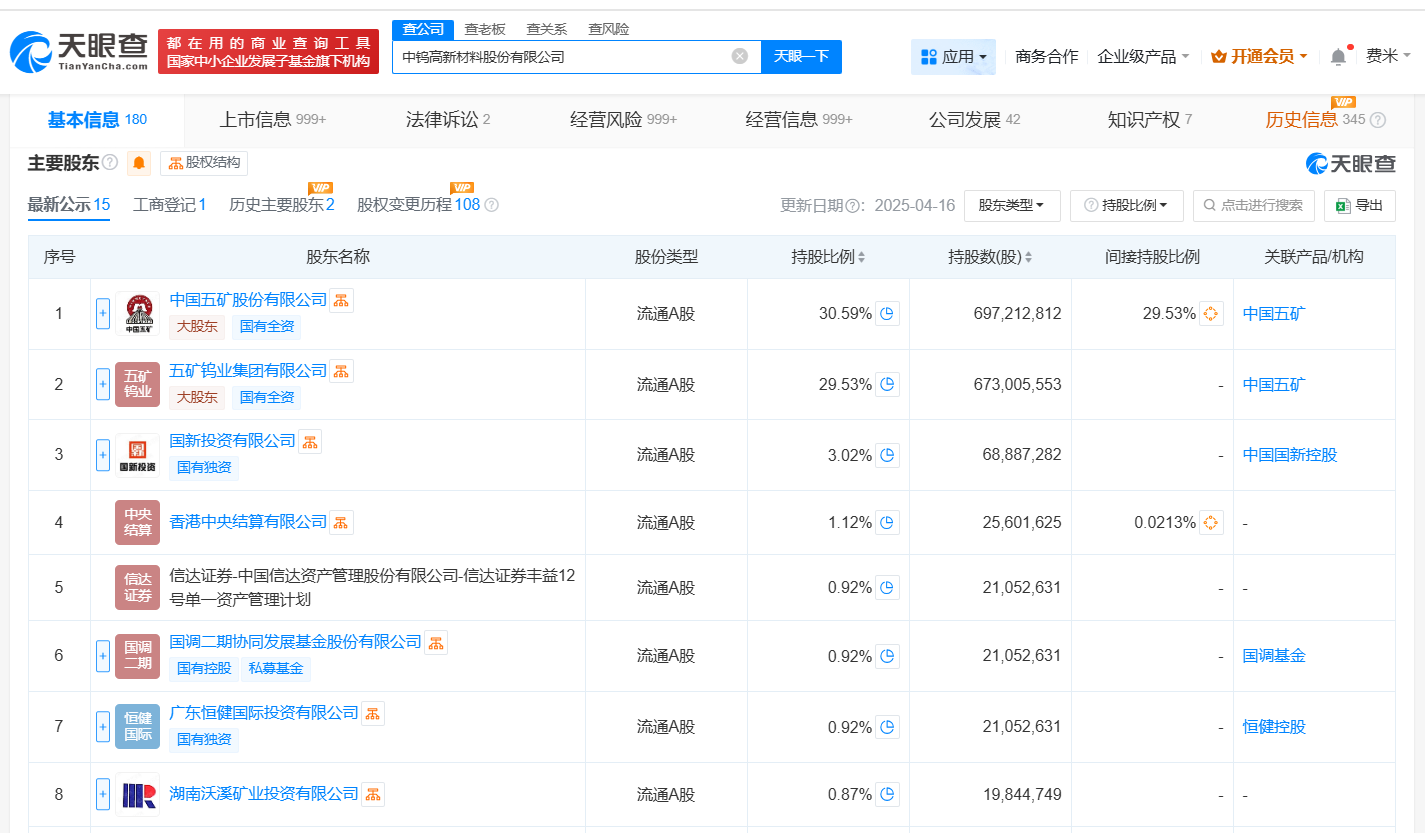This screenshot has width=1425, height=833.
Task: Open pie chart icon for 30.59% holding
Action: coord(888,314)
